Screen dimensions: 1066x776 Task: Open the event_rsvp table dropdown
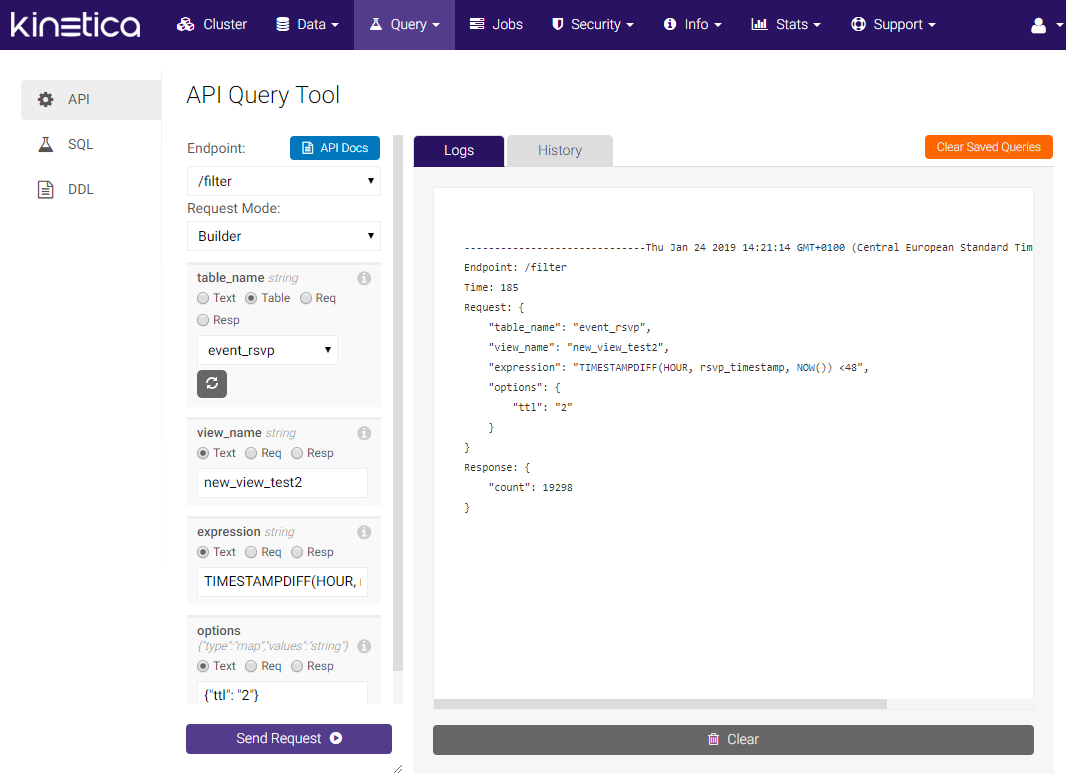pos(267,351)
